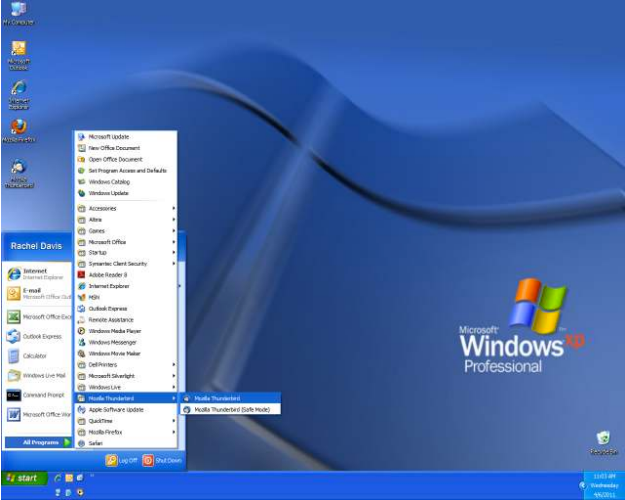The height and width of the screenshot is (500, 625).
Task: Expand the Games folder submenu
Action: click(126, 230)
